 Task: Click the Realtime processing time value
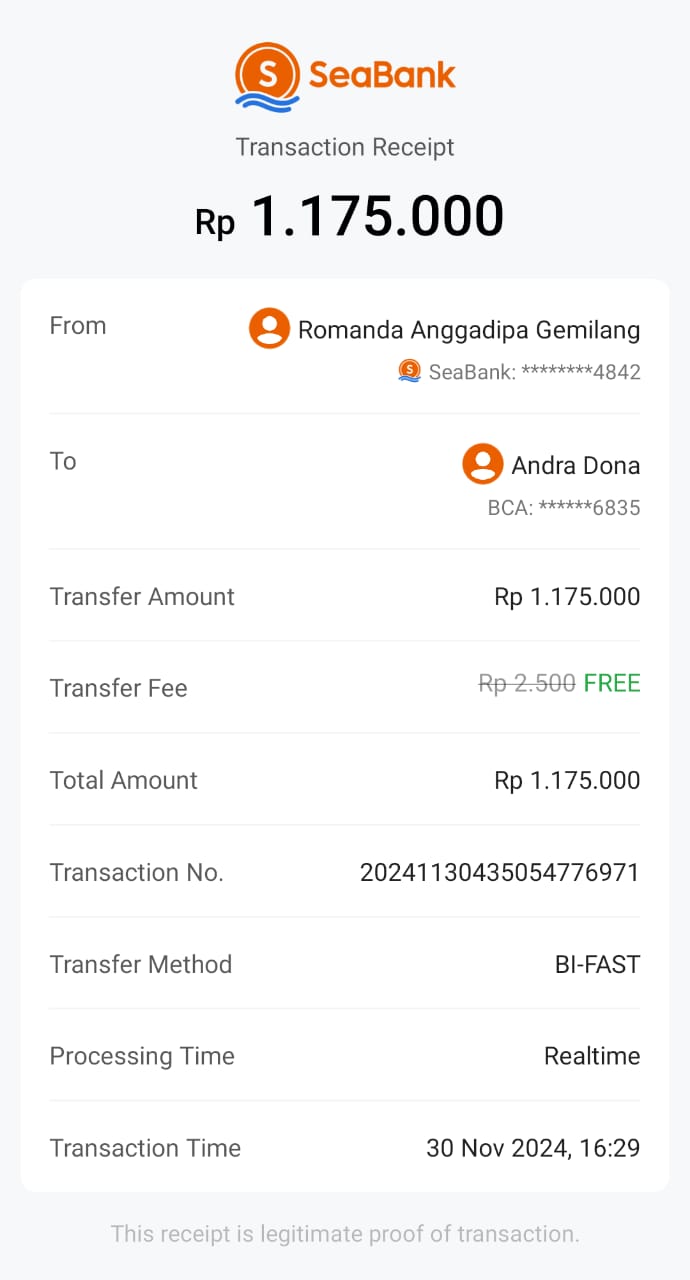coord(592,1056)
